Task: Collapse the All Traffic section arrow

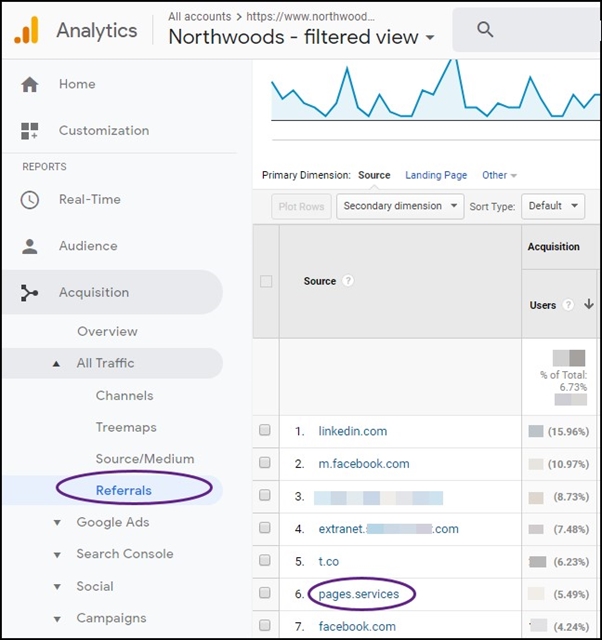Action: 56,364
